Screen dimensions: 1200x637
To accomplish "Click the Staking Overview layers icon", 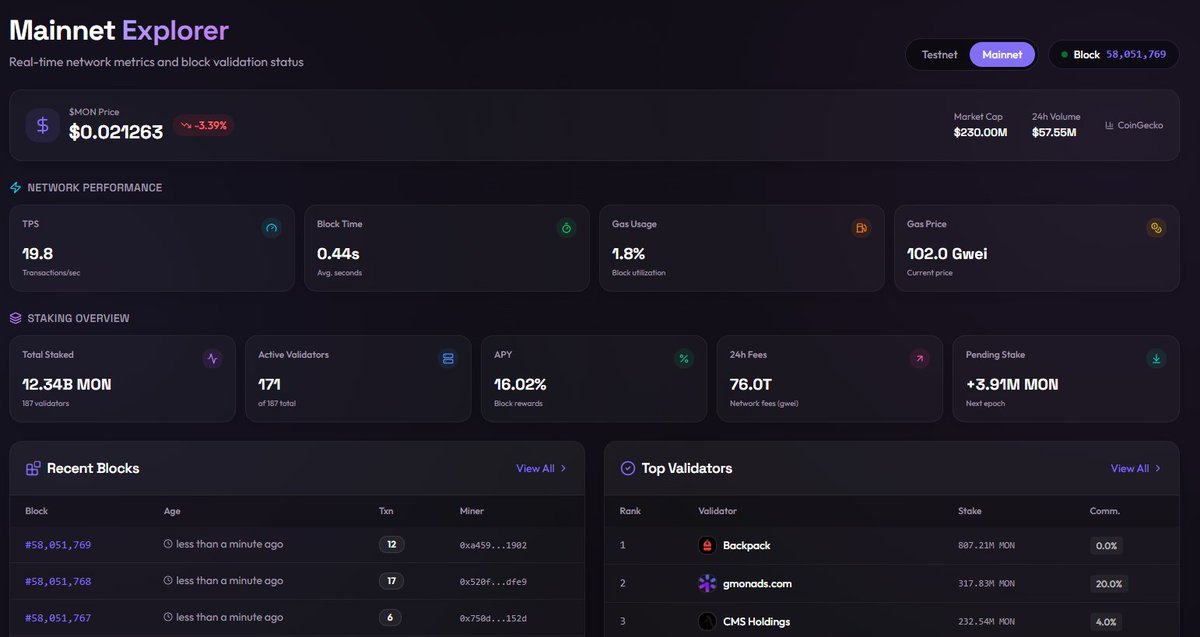I will click(x=16, y=318).
